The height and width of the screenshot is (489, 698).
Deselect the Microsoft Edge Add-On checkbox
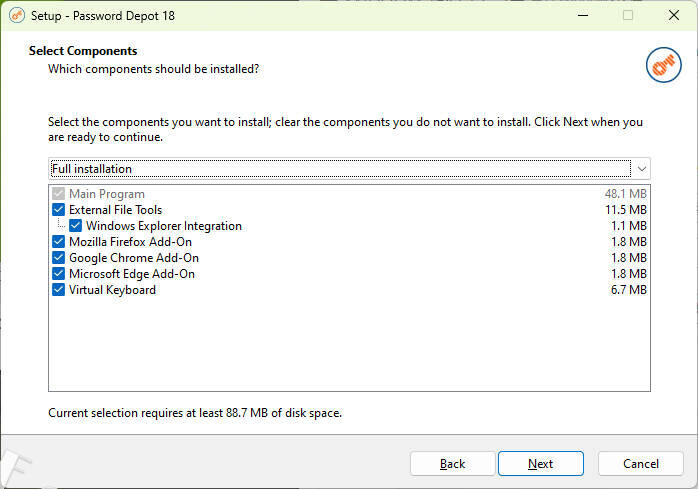coord(58,274)
